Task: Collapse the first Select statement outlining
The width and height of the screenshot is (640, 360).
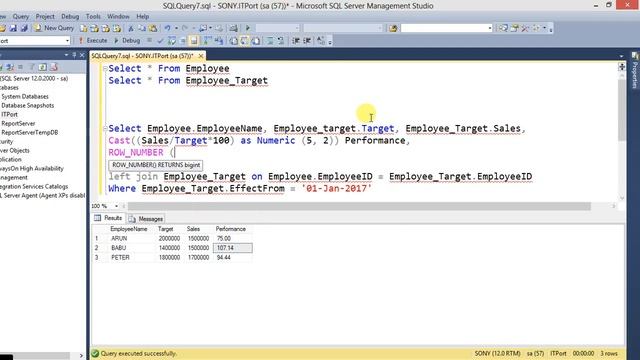Action: 105,69
